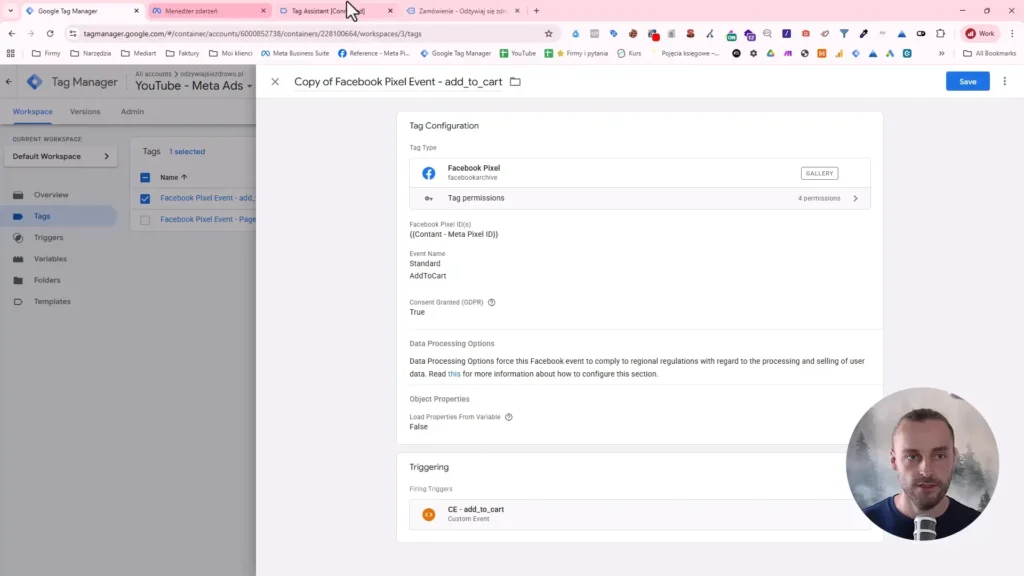Open the Firmy bookmarks folder
This screenshot has height=576, width=1024.
click(46, 54)
